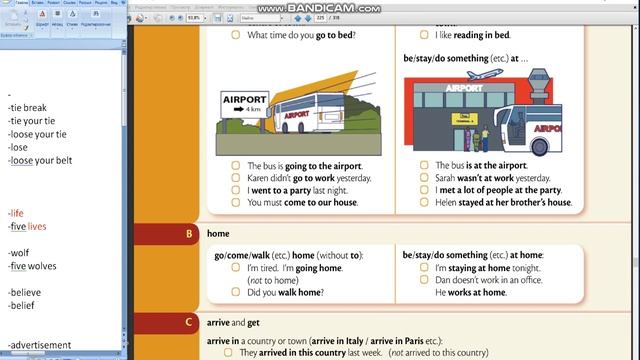Image resolution: width=640 pixels, height=360 pixels.
Task: Click the Copy icon in Word clipboard group
Action: pos(26,20)
